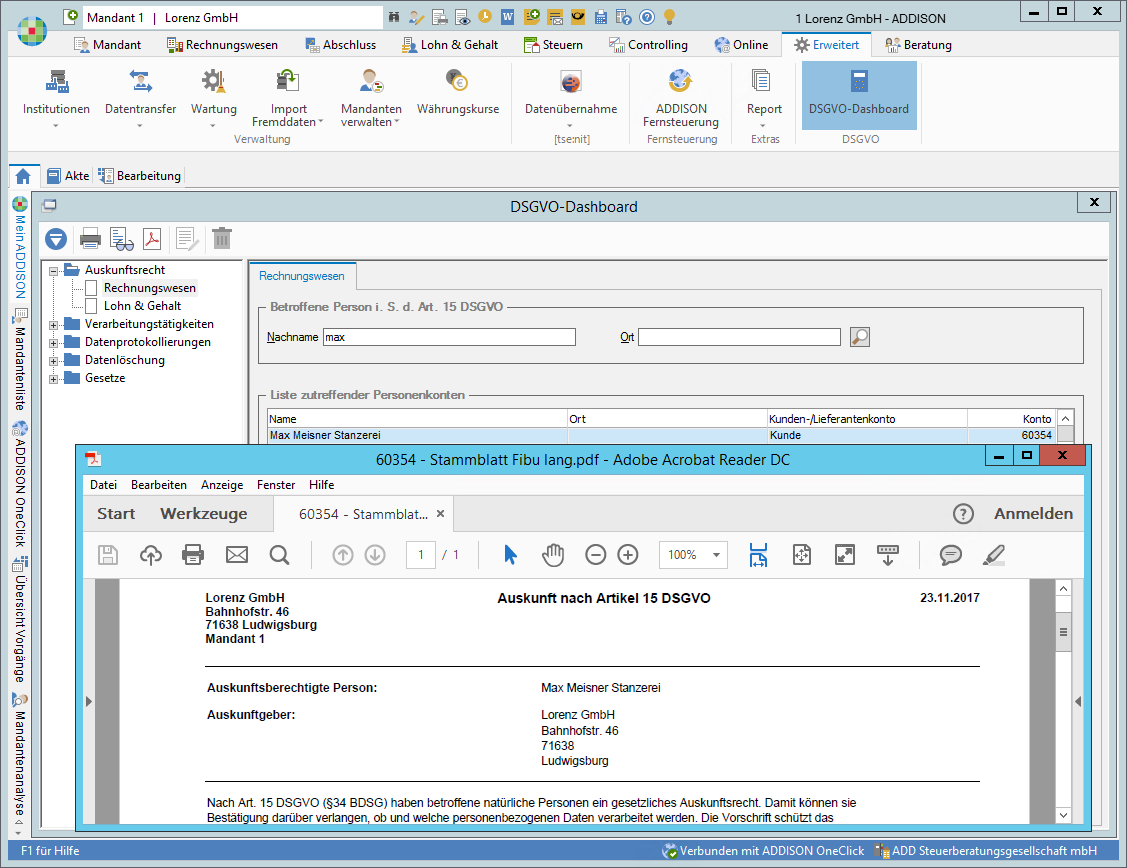Click the delete trash icon in dashboard toolbar
The image size is (1127, 868).
pos(222,238)
